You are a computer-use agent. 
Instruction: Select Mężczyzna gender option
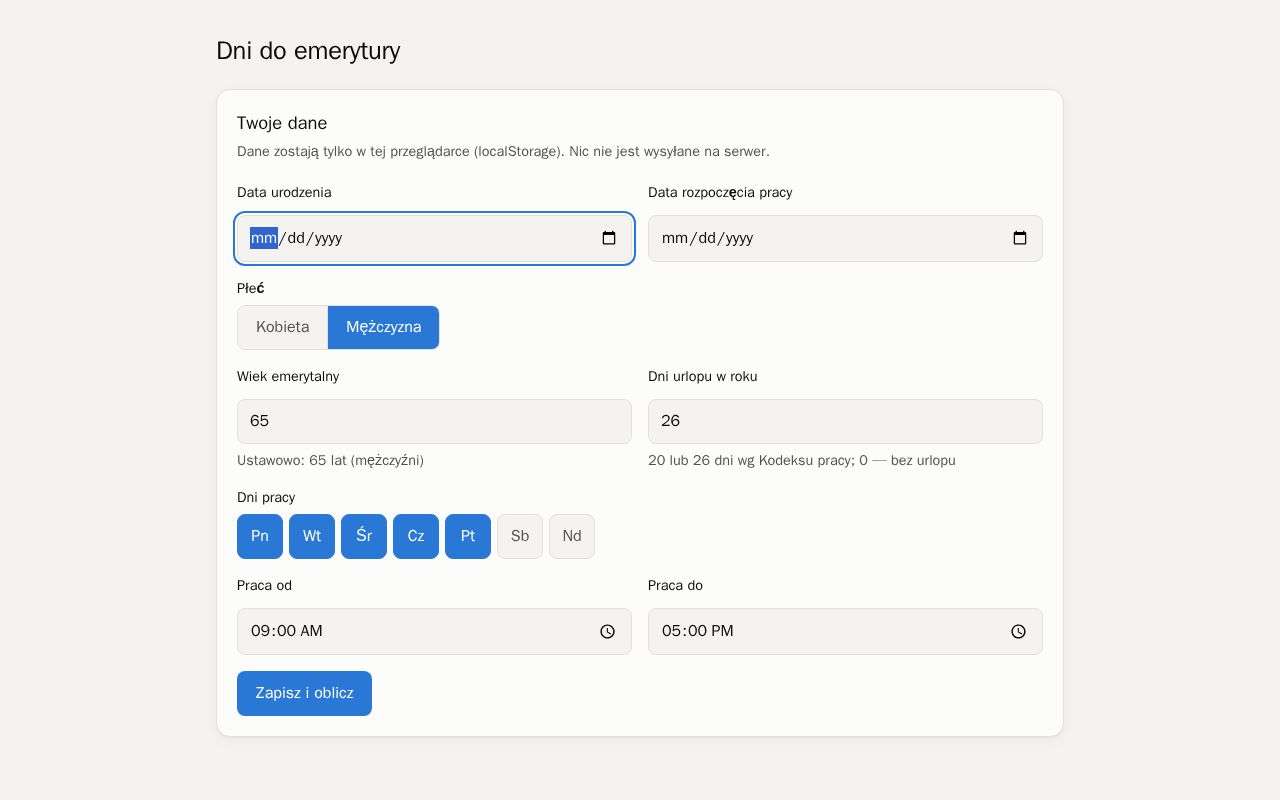[384, 327]
